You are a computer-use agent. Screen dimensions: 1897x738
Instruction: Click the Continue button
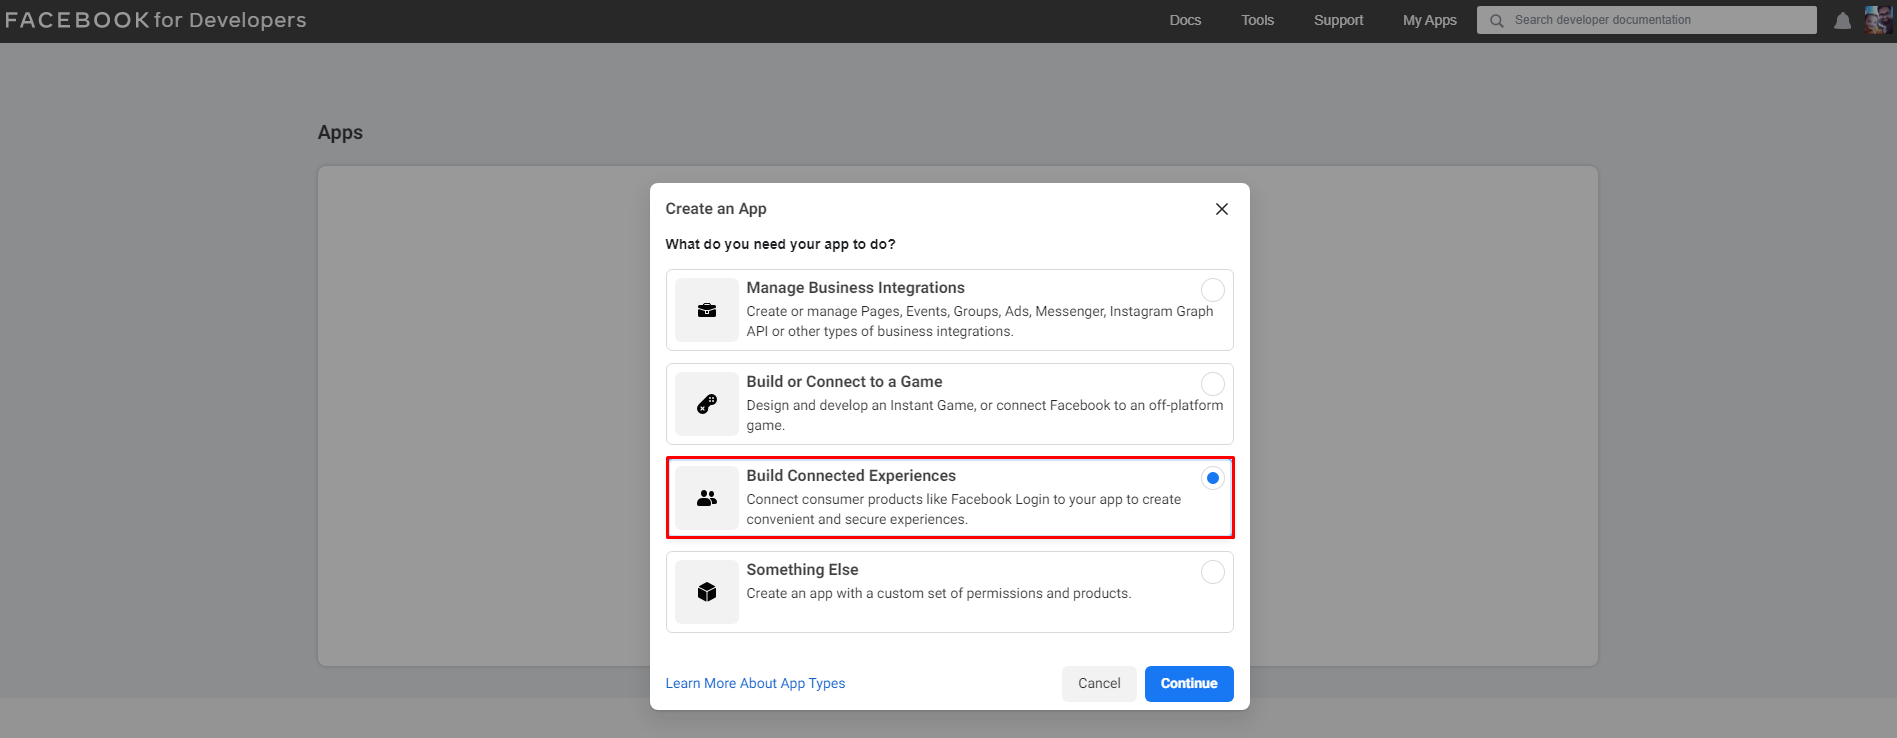[1189, 684]
